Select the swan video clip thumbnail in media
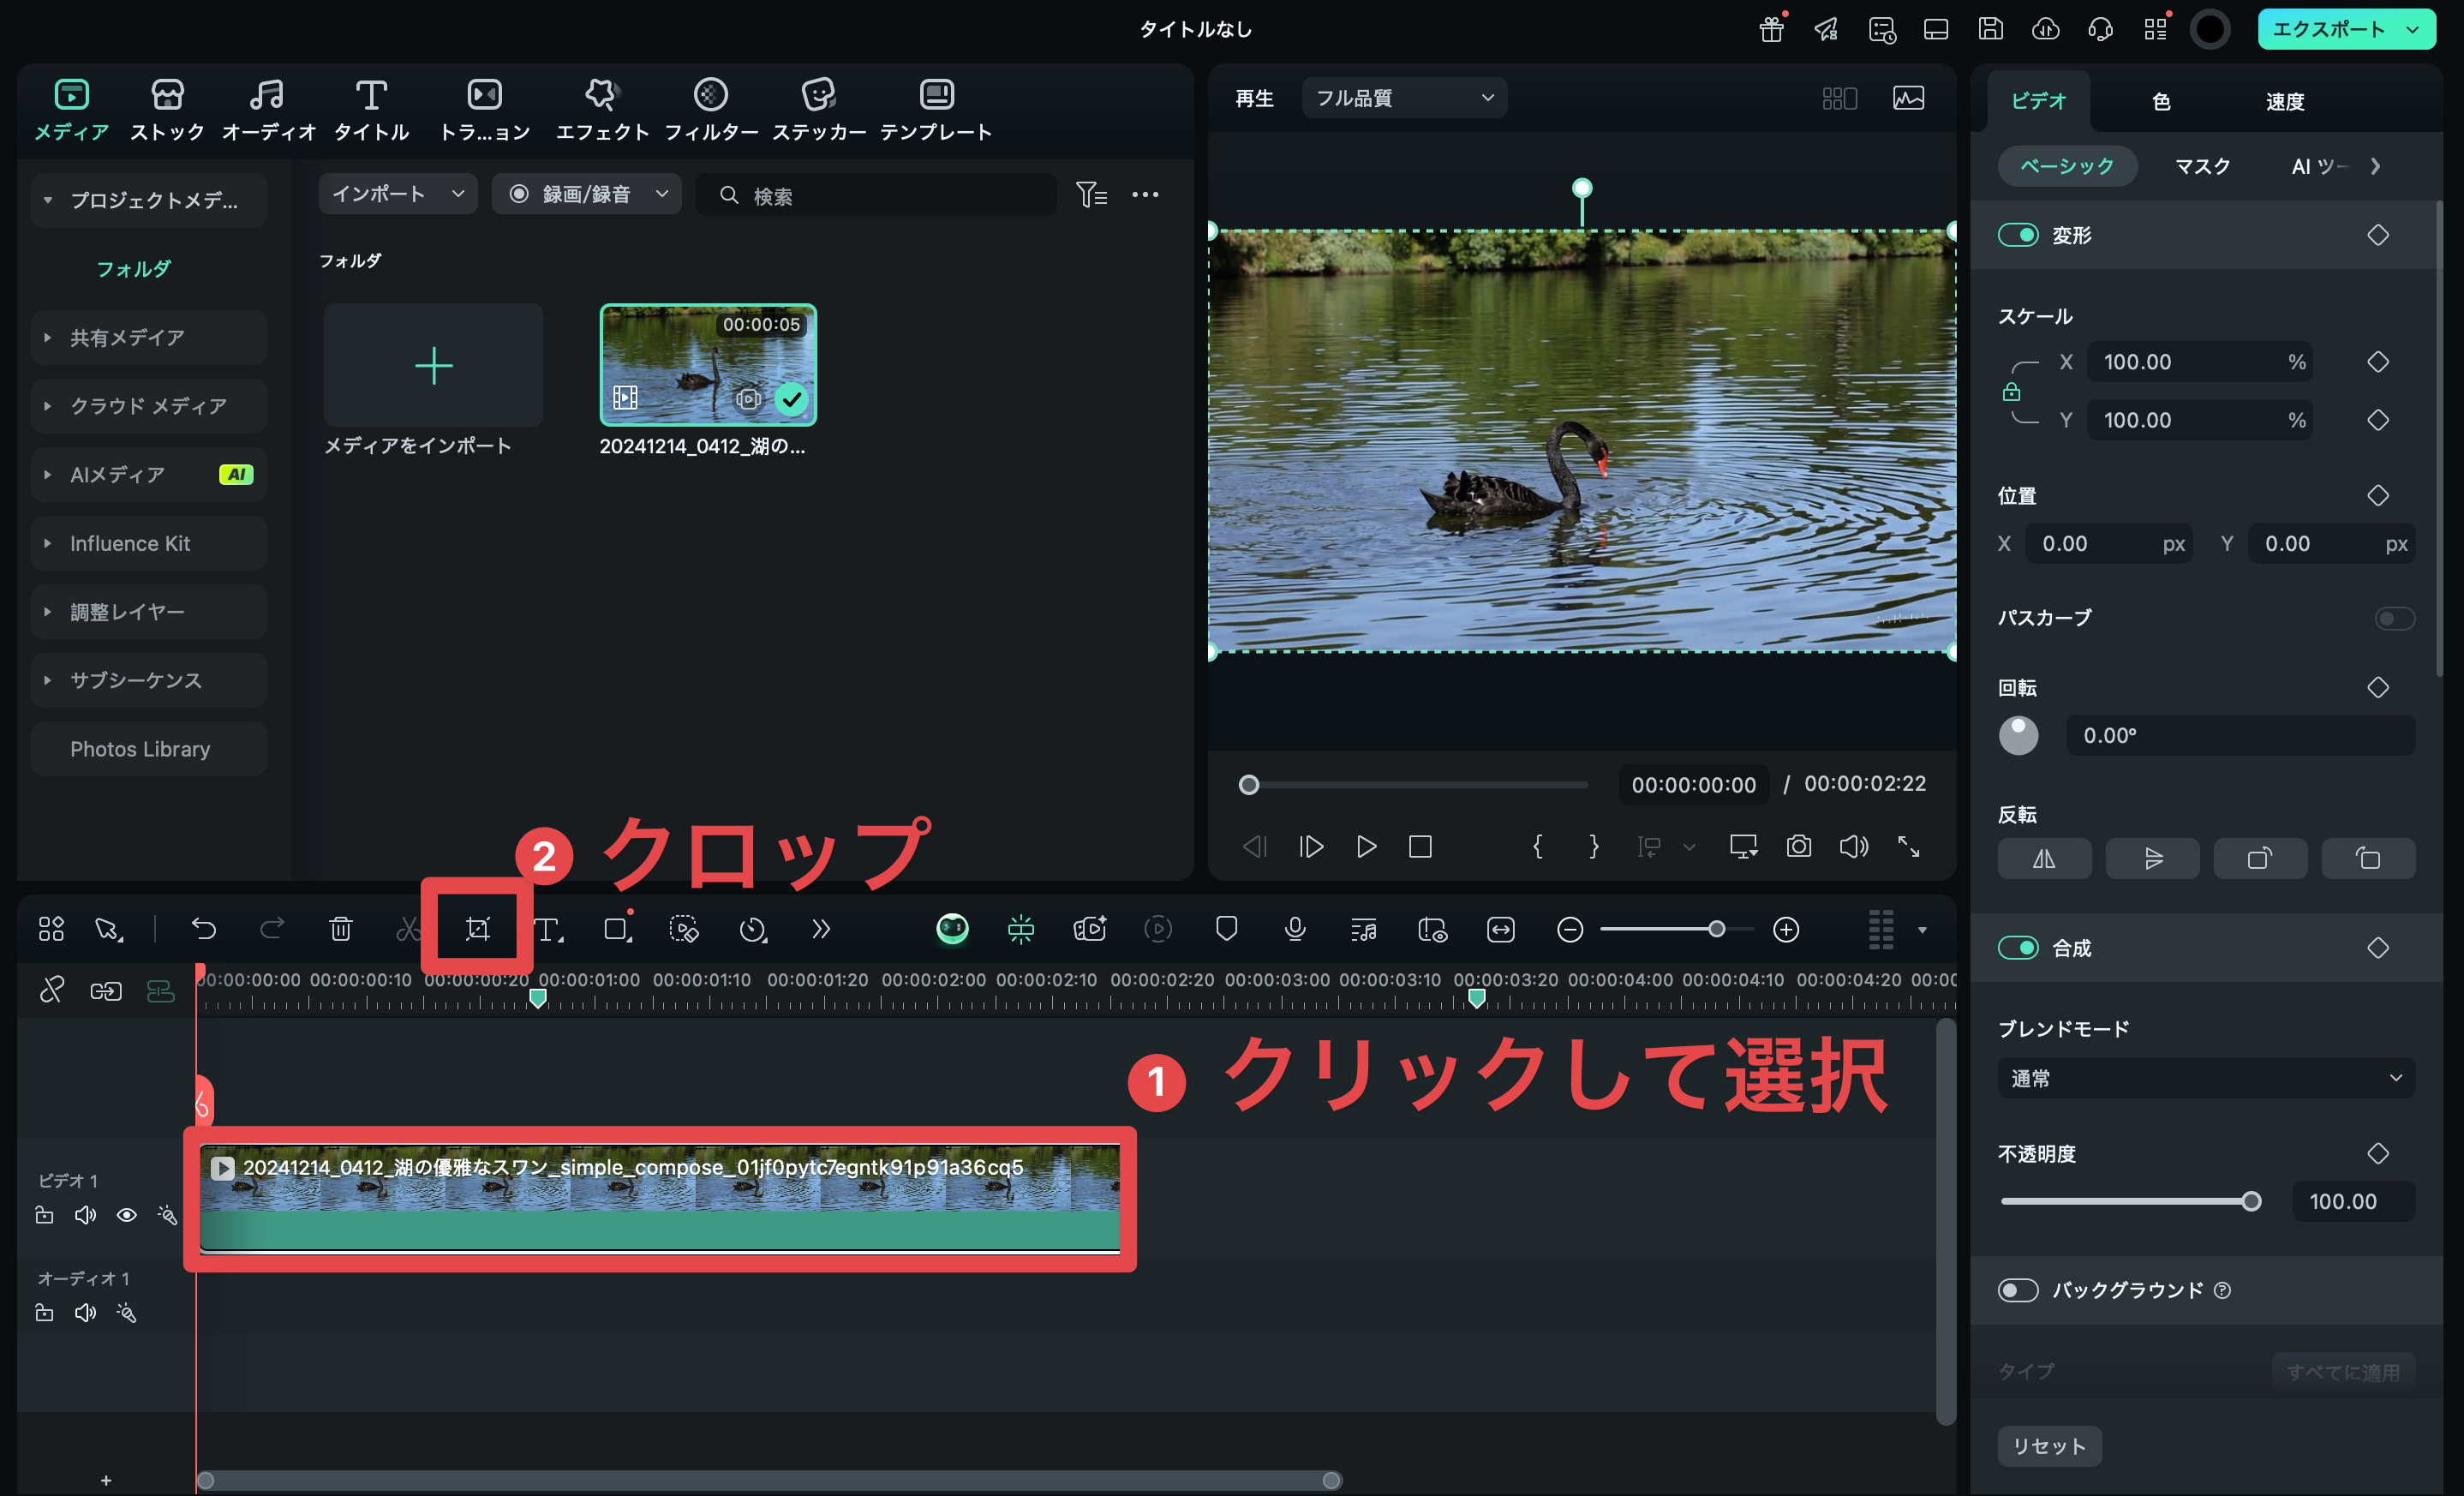Viewport: 2464px width, 1496px height. pyautogui.click(x=708, y=365)
